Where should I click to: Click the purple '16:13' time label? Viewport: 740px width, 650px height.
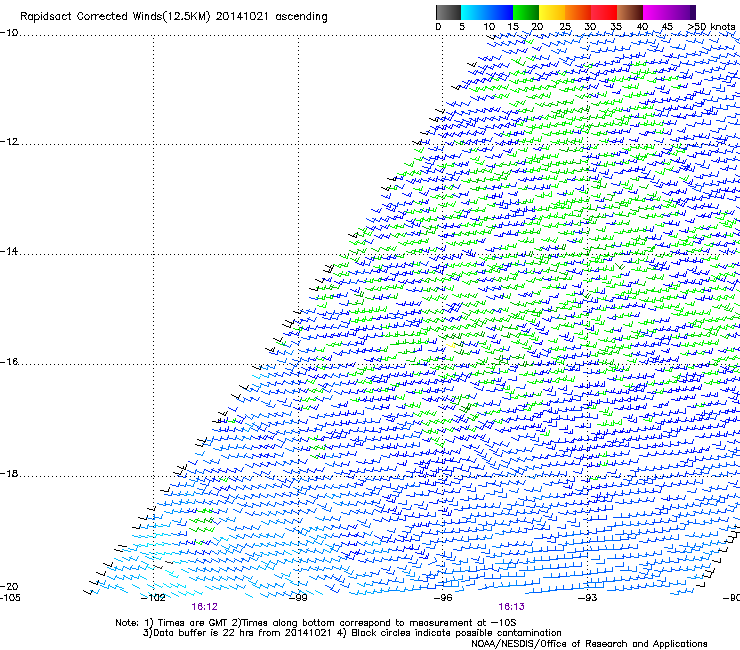[512, 607]
